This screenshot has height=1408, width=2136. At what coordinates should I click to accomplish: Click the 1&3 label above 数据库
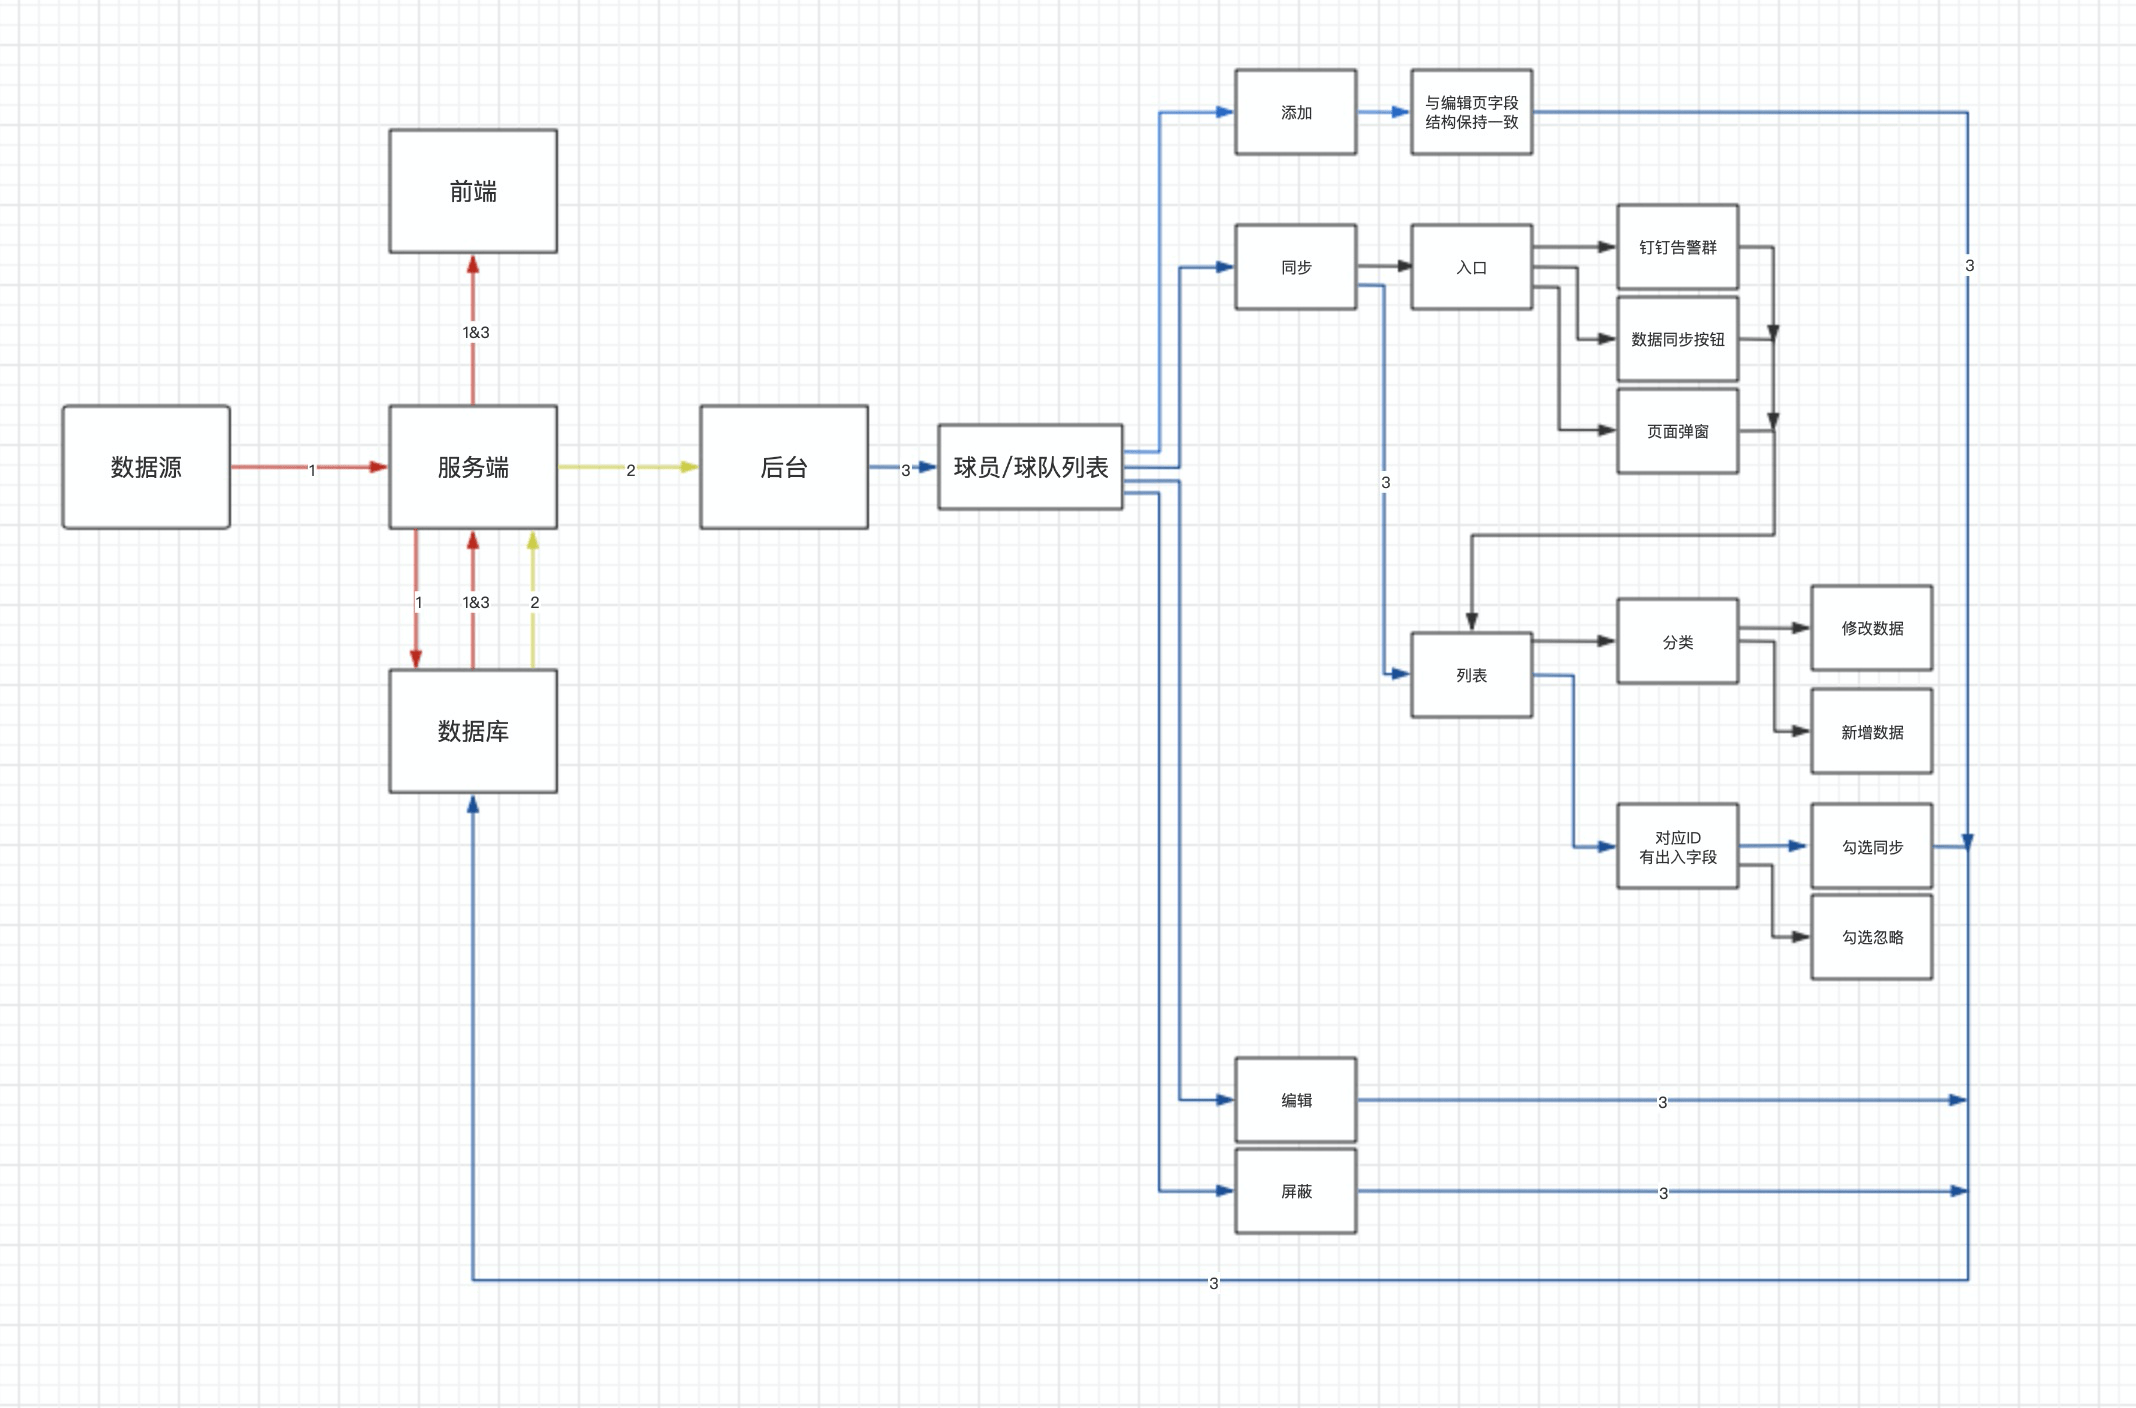pyautogui.click(x=476, y=602)
